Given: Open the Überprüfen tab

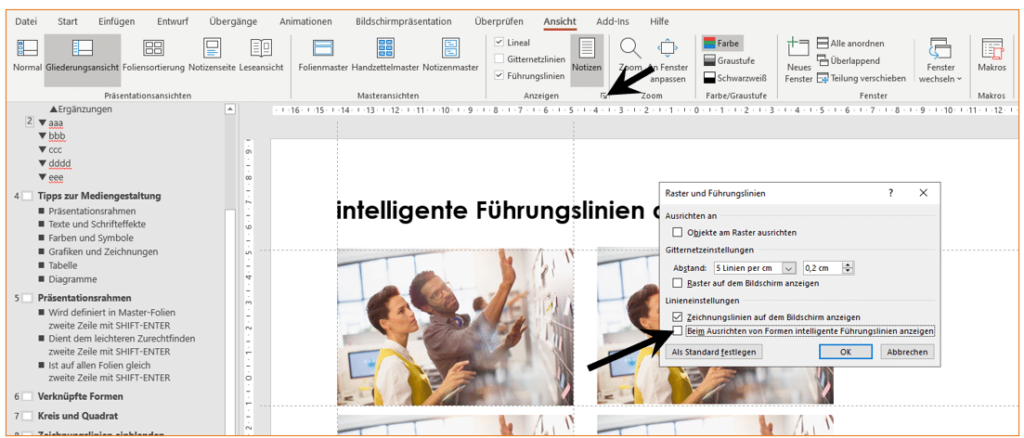Looking at the screenshot, I should click(499, 21).
